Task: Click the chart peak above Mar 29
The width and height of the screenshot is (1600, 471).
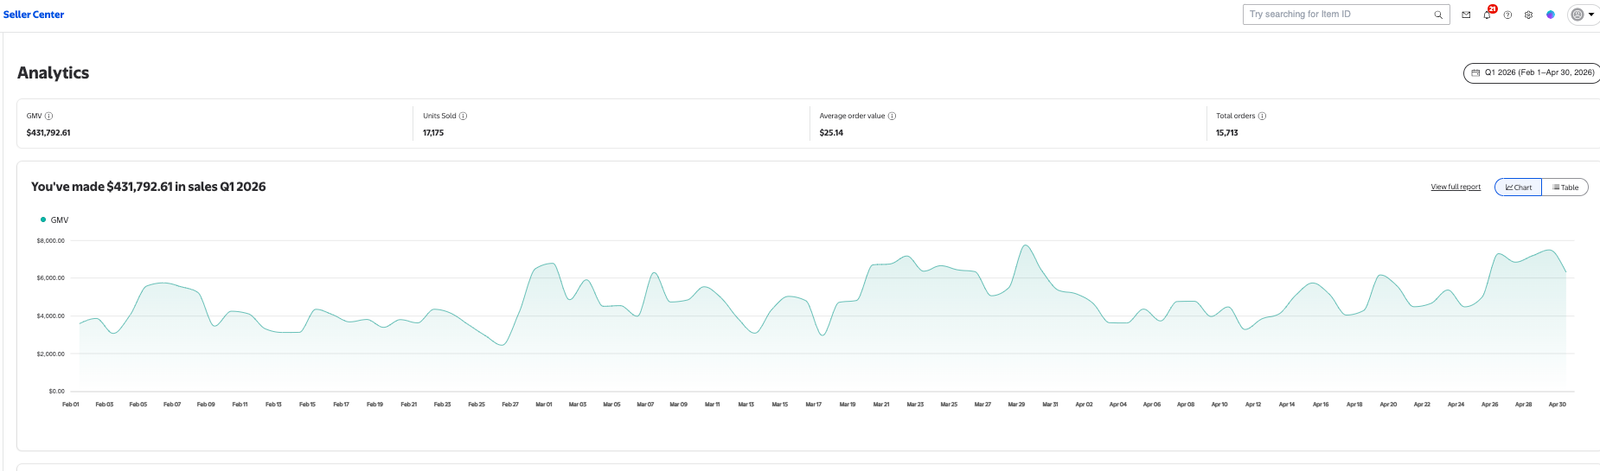Action: point(1024,245)
